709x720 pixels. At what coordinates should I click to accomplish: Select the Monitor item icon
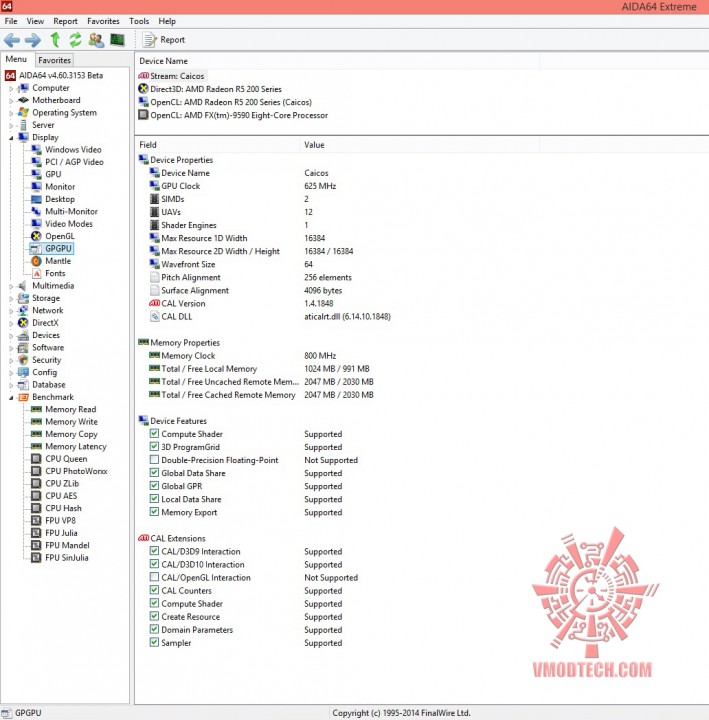point(36,187)
